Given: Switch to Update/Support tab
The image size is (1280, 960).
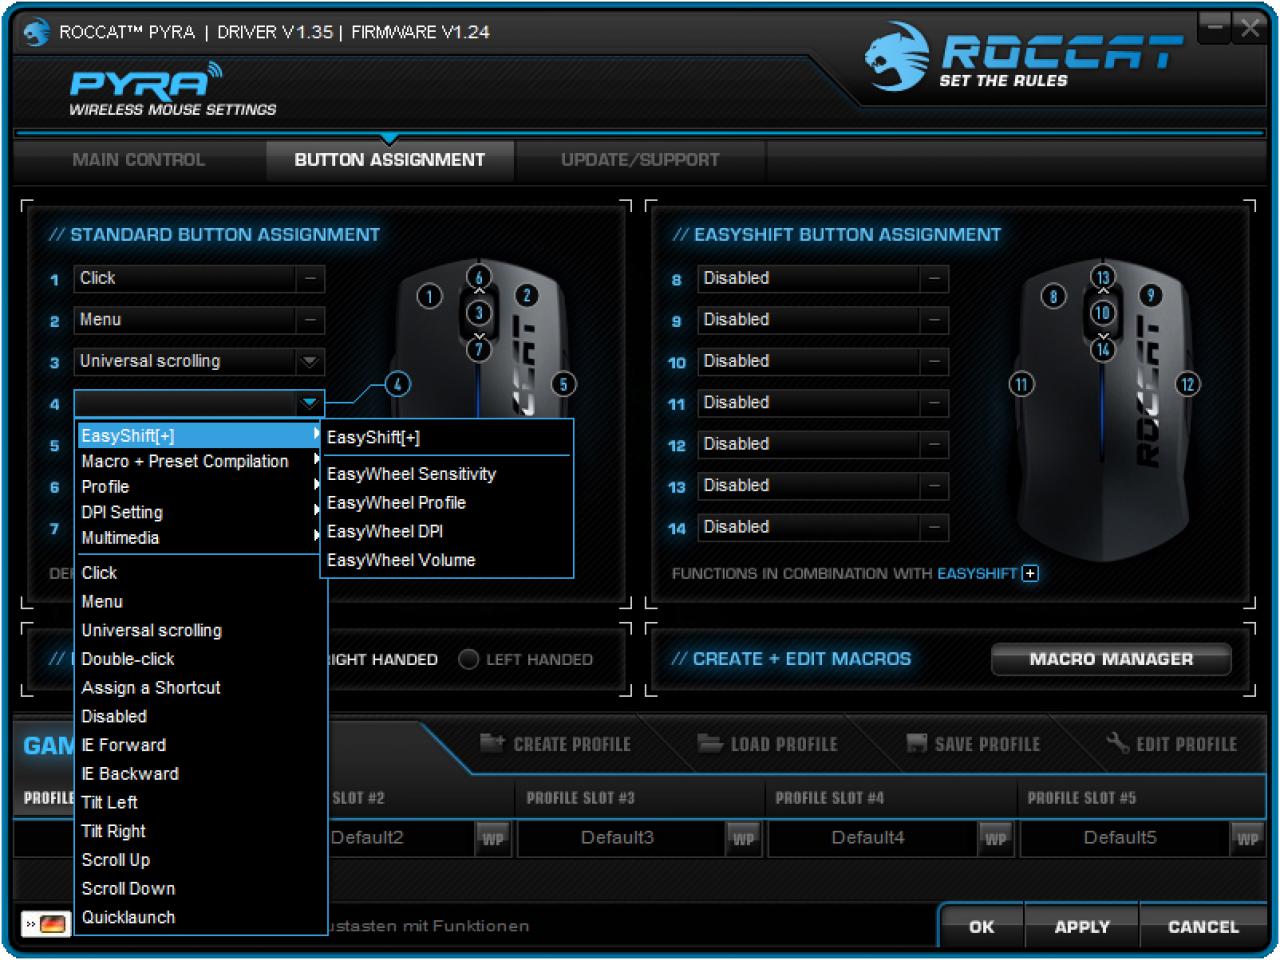Looking at the screenshot, I should 640,160.
